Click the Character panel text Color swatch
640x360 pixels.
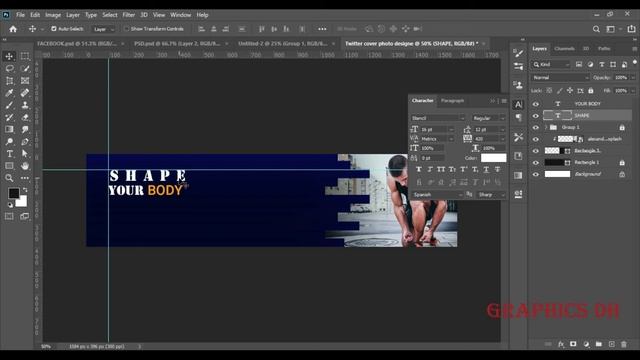(493, 158)
